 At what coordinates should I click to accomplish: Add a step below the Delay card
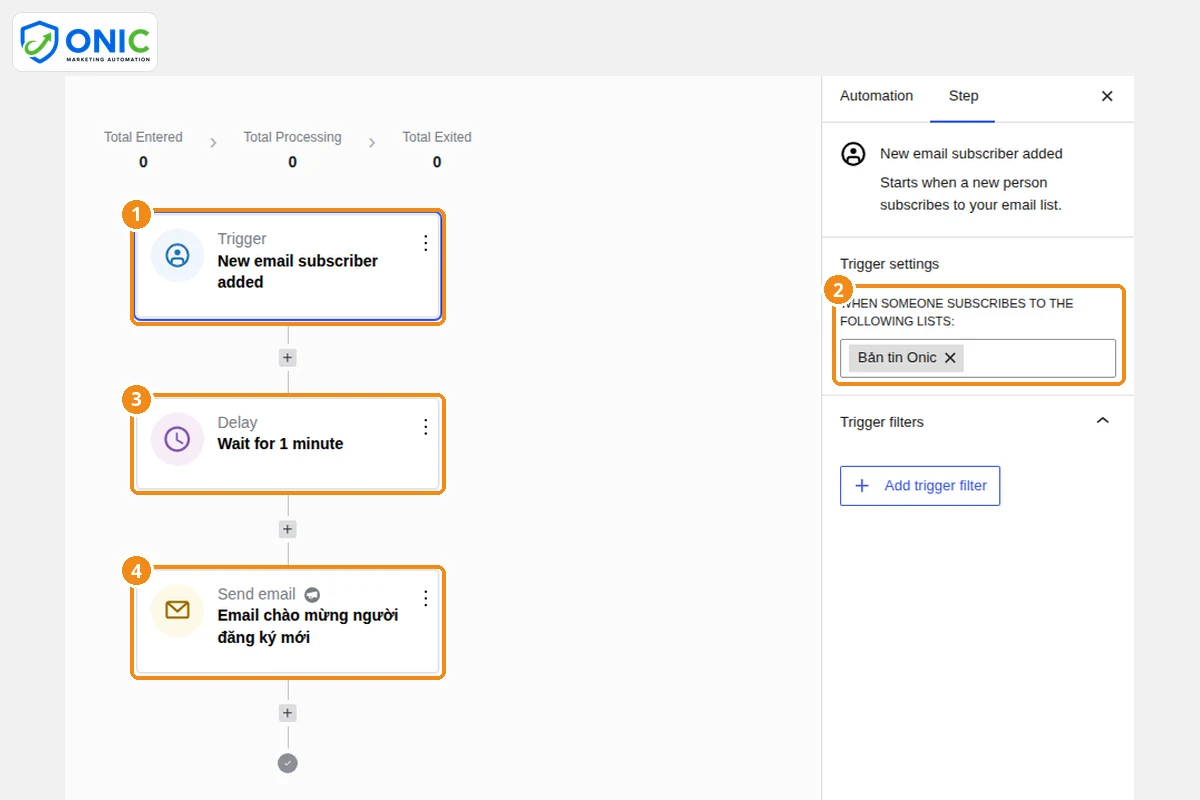(288, 529)
